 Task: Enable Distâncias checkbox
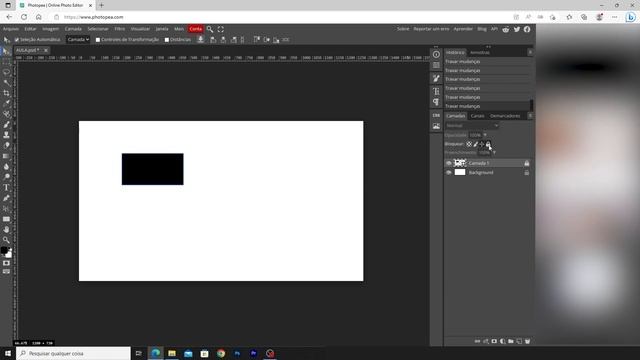[167, 40]
